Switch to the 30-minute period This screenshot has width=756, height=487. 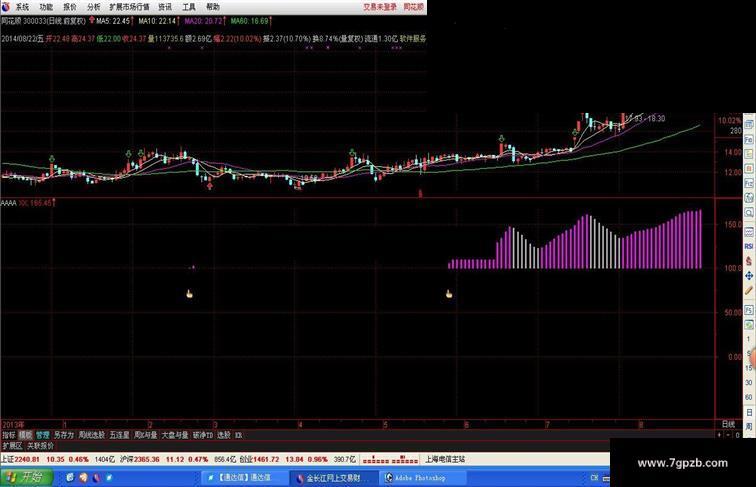749,382
